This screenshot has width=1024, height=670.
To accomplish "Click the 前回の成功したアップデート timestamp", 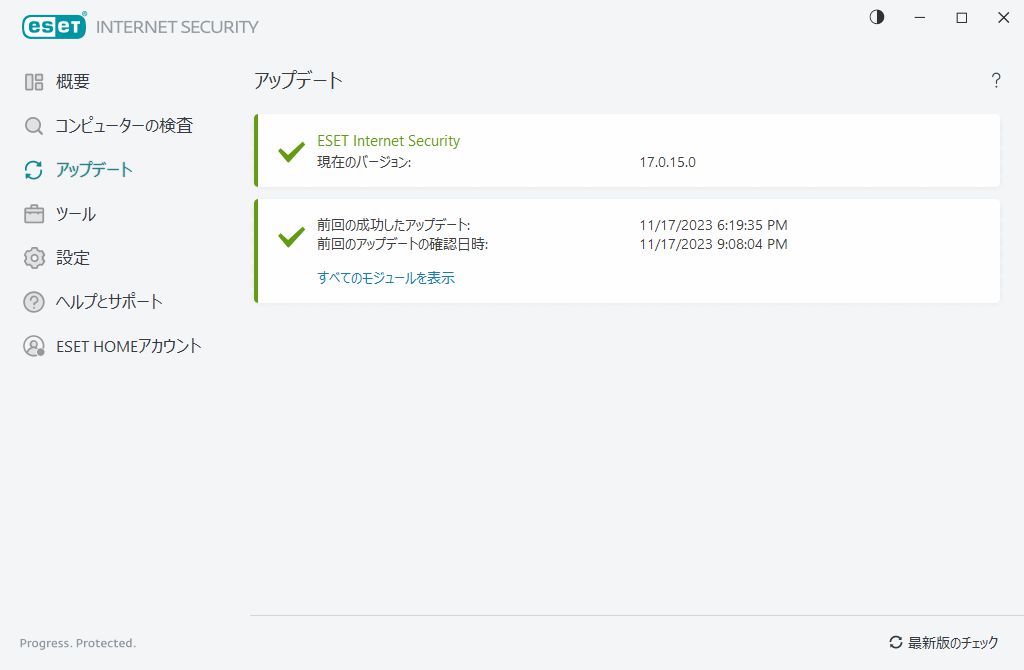I will pyautogui.click(x=714, y=225).
